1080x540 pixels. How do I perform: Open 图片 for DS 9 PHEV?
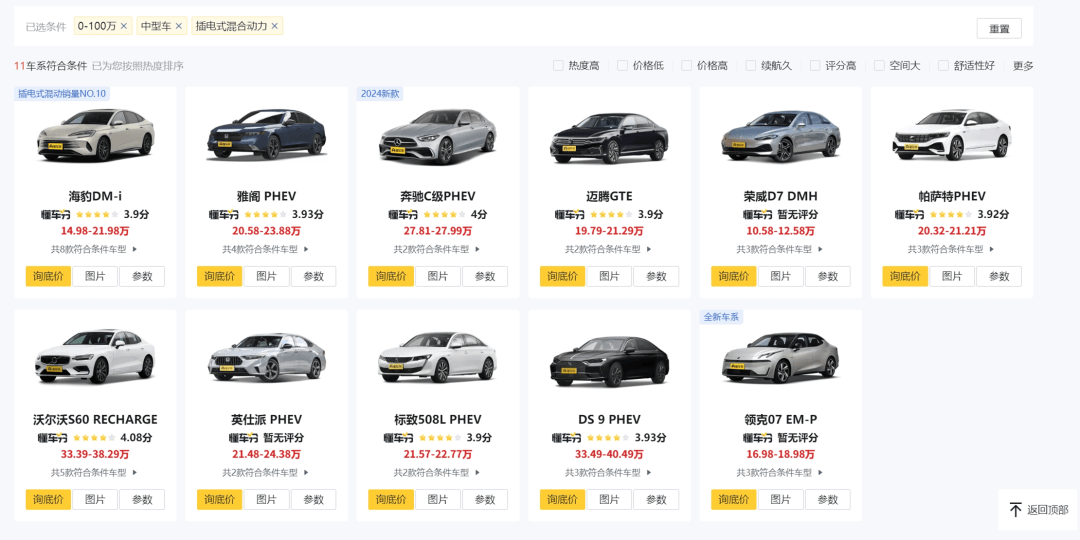609,499
